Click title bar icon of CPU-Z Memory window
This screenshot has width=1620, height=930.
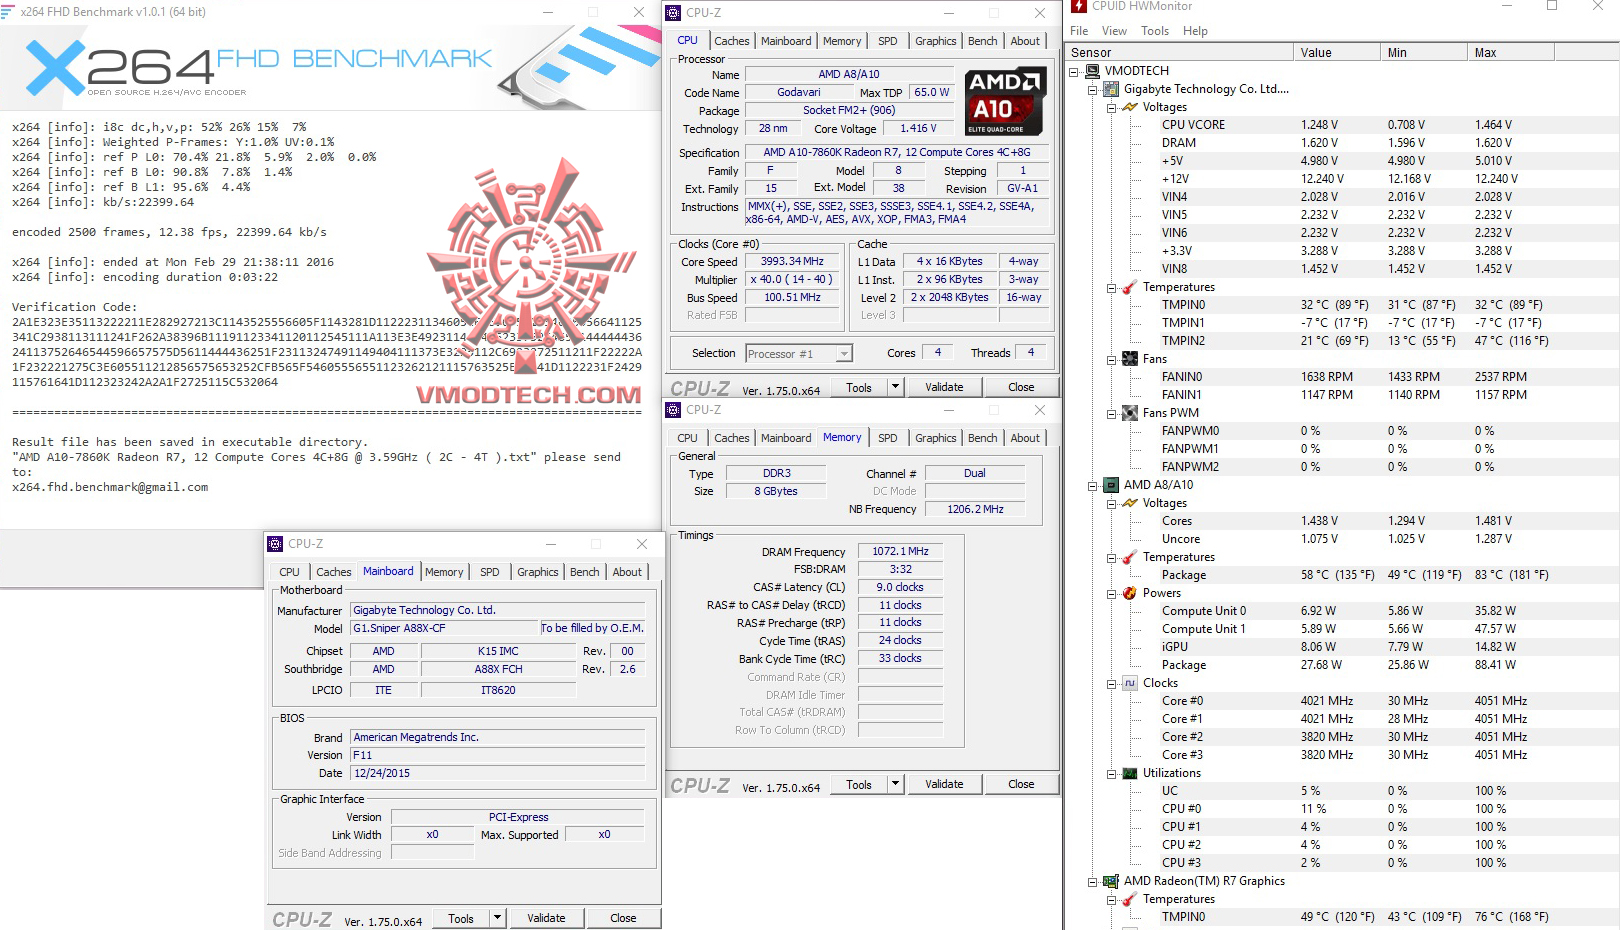point(673,410)
